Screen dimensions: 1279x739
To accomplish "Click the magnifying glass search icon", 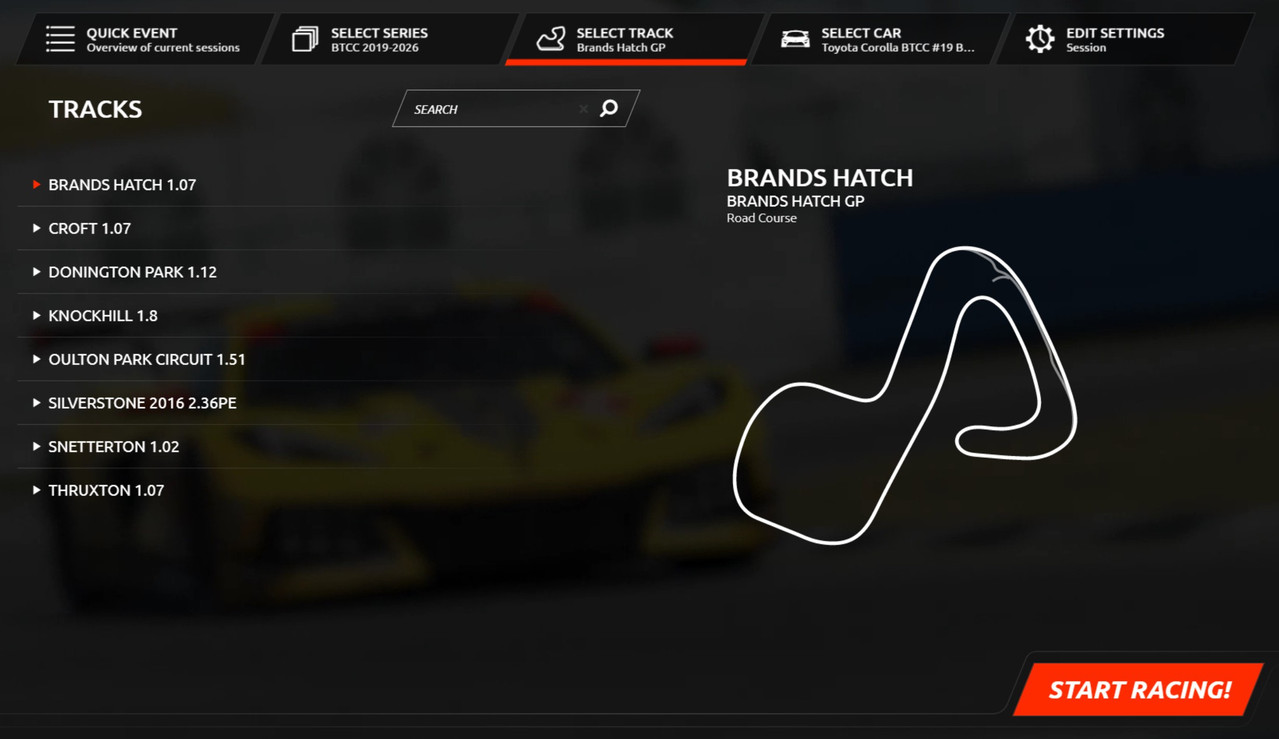I will pyautogui.click(x=609, y=108).
